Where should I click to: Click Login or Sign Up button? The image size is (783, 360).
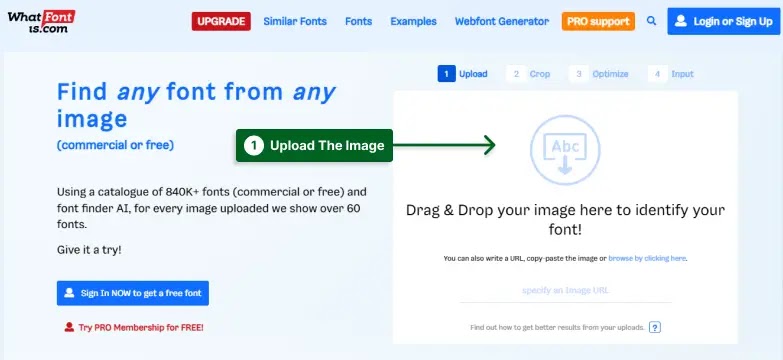click(x=724, y=21)
